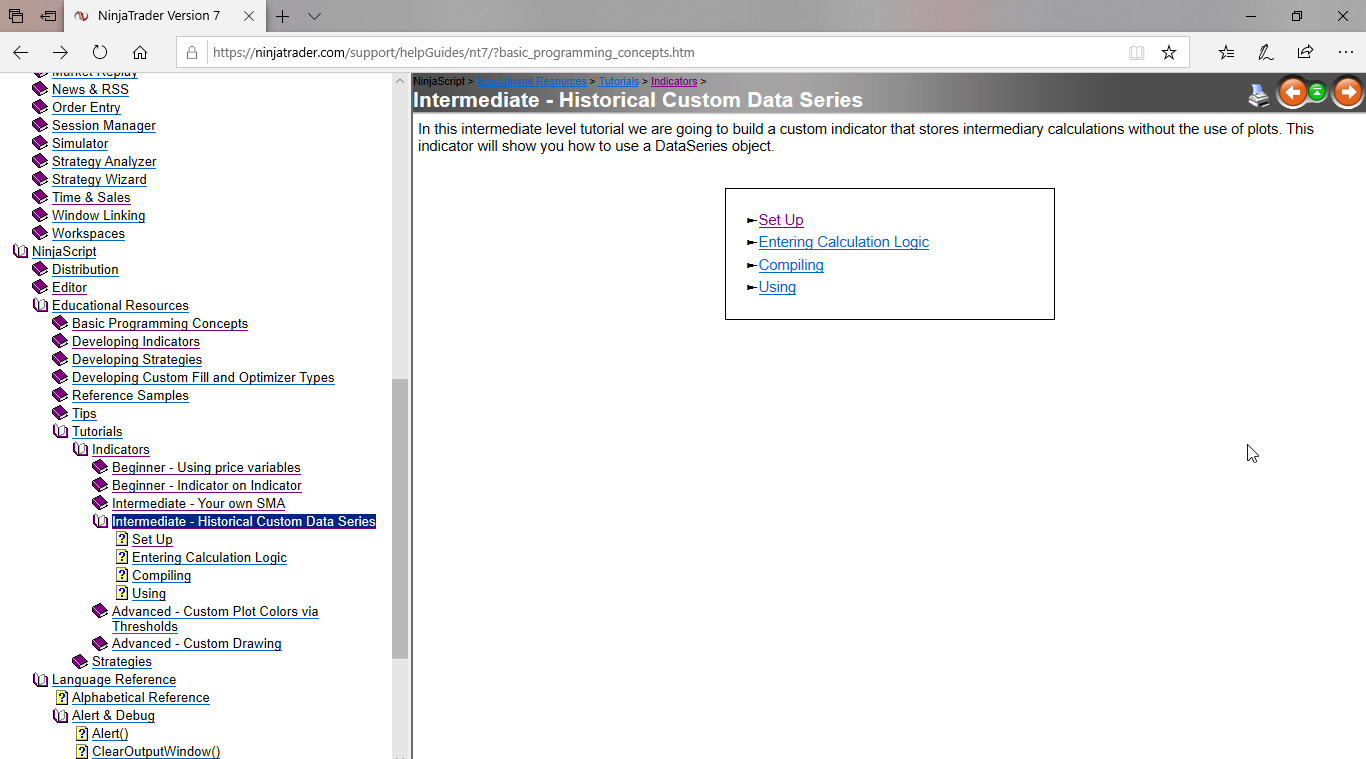Open Advanced - Custom Drawing tutorial

pyautogui.click(x=197, y=643)
